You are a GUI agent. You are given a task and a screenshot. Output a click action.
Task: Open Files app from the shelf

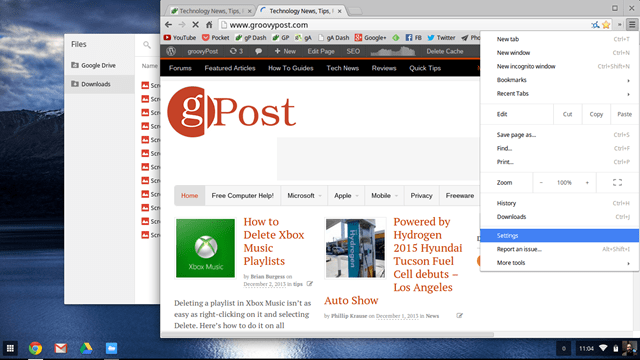pos(111,348)
